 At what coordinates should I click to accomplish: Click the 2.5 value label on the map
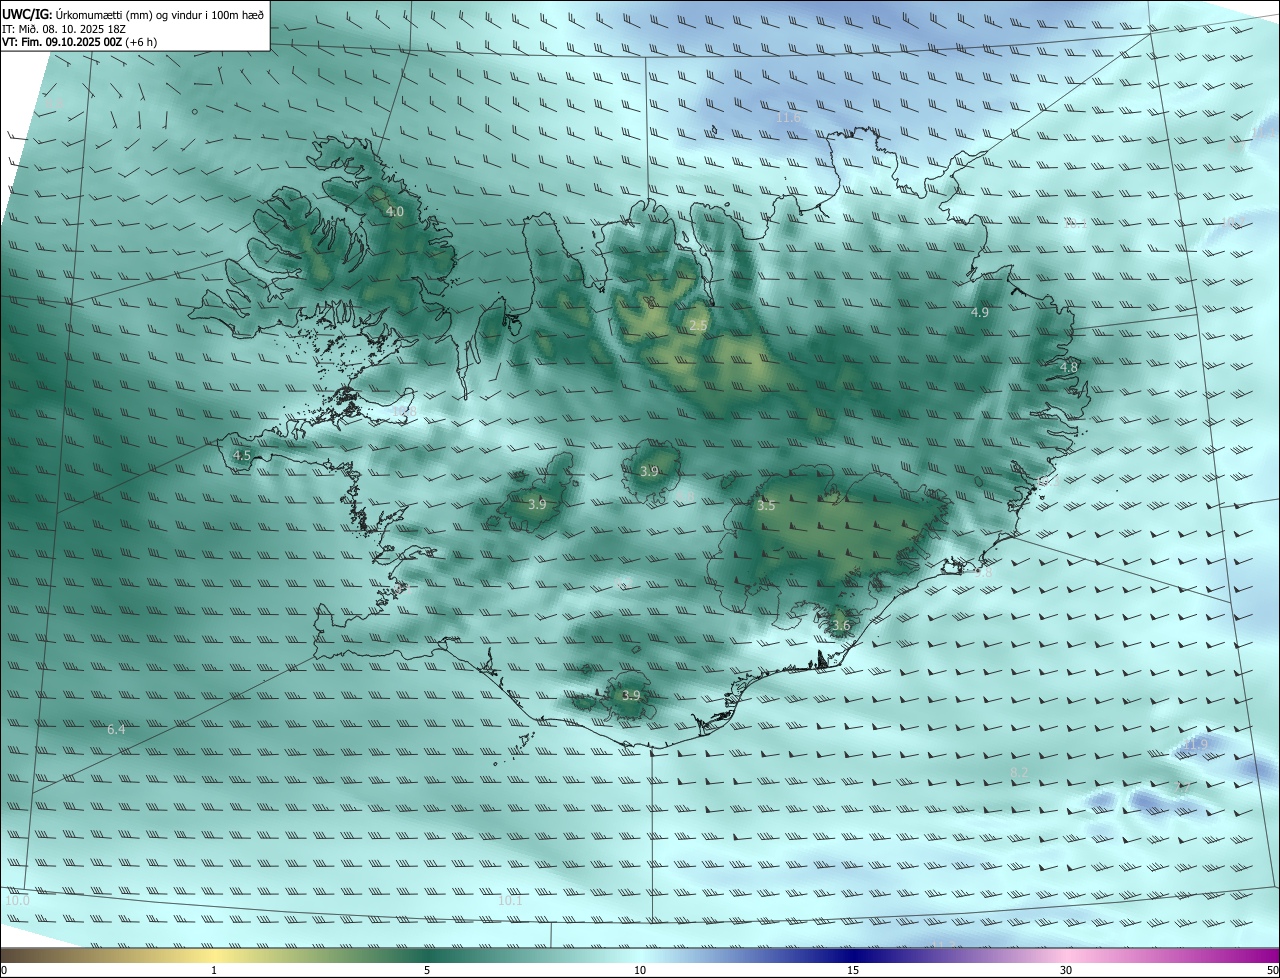coord(698,326)
